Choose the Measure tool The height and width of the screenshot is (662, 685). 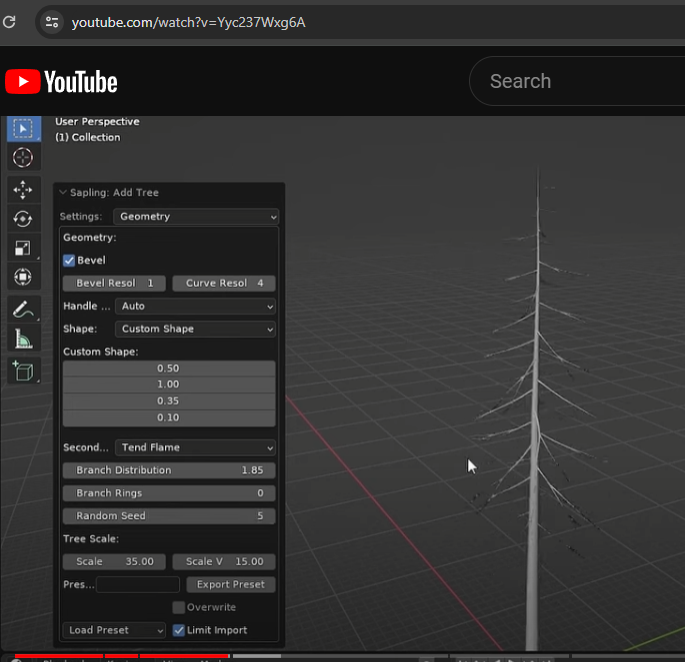tap(23, 340)
